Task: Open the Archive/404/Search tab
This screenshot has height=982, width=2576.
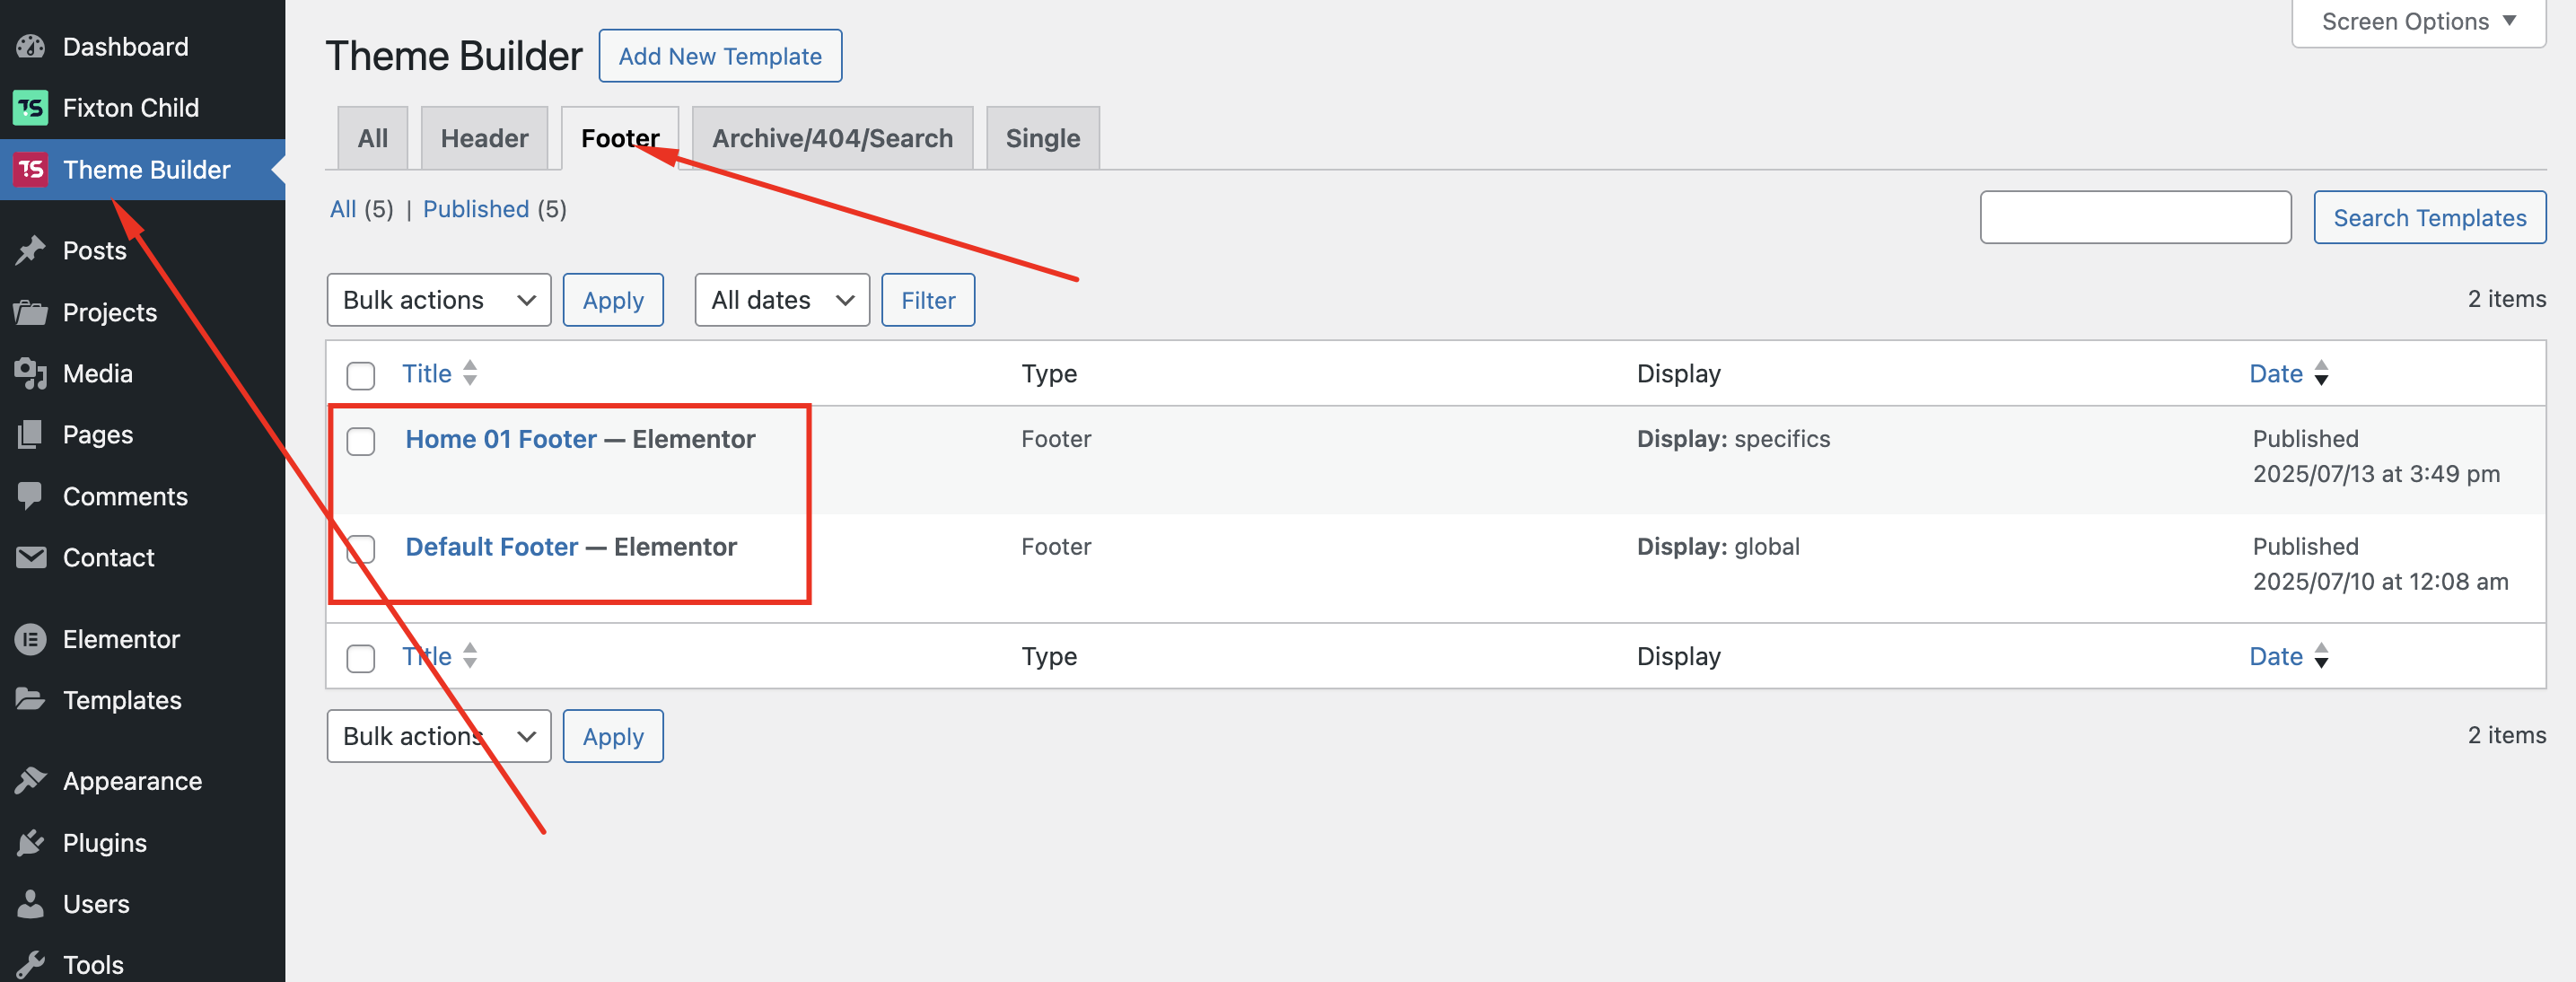Action: tap(832, 138)
